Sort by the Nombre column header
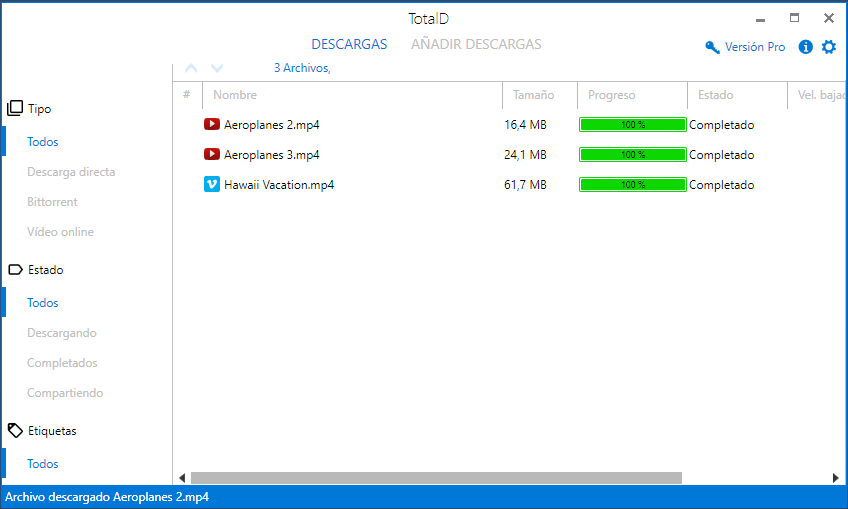 point(353,95)
